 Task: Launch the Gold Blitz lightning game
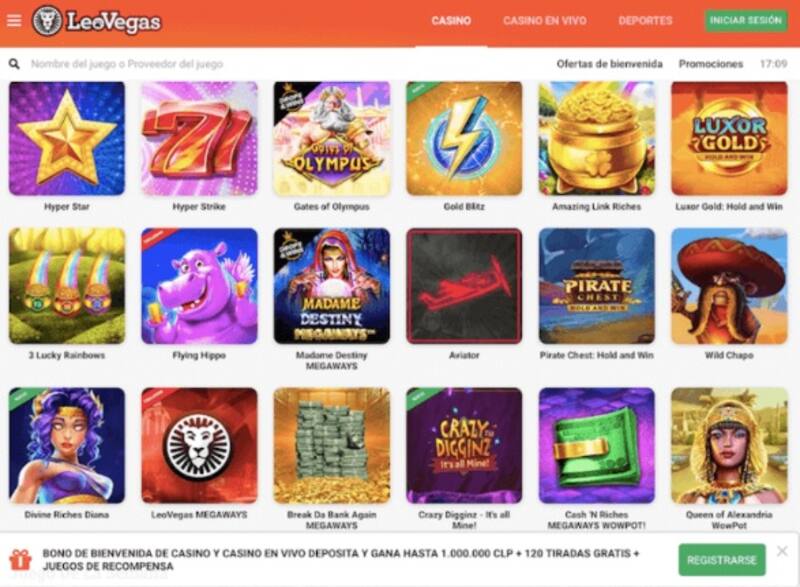pos(464,138)
